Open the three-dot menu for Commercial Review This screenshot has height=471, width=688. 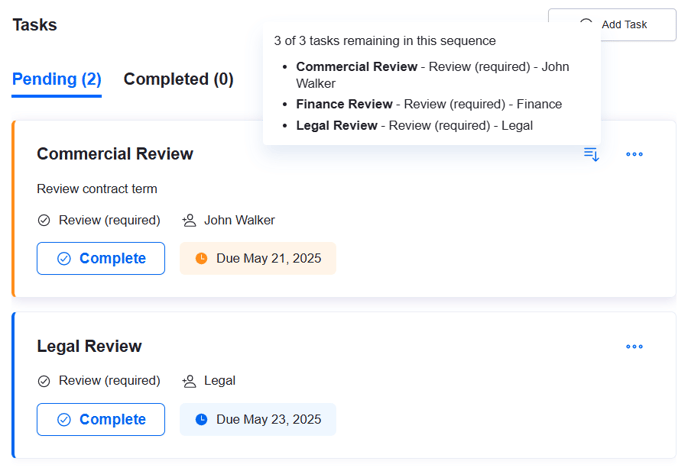pos(634,154)
